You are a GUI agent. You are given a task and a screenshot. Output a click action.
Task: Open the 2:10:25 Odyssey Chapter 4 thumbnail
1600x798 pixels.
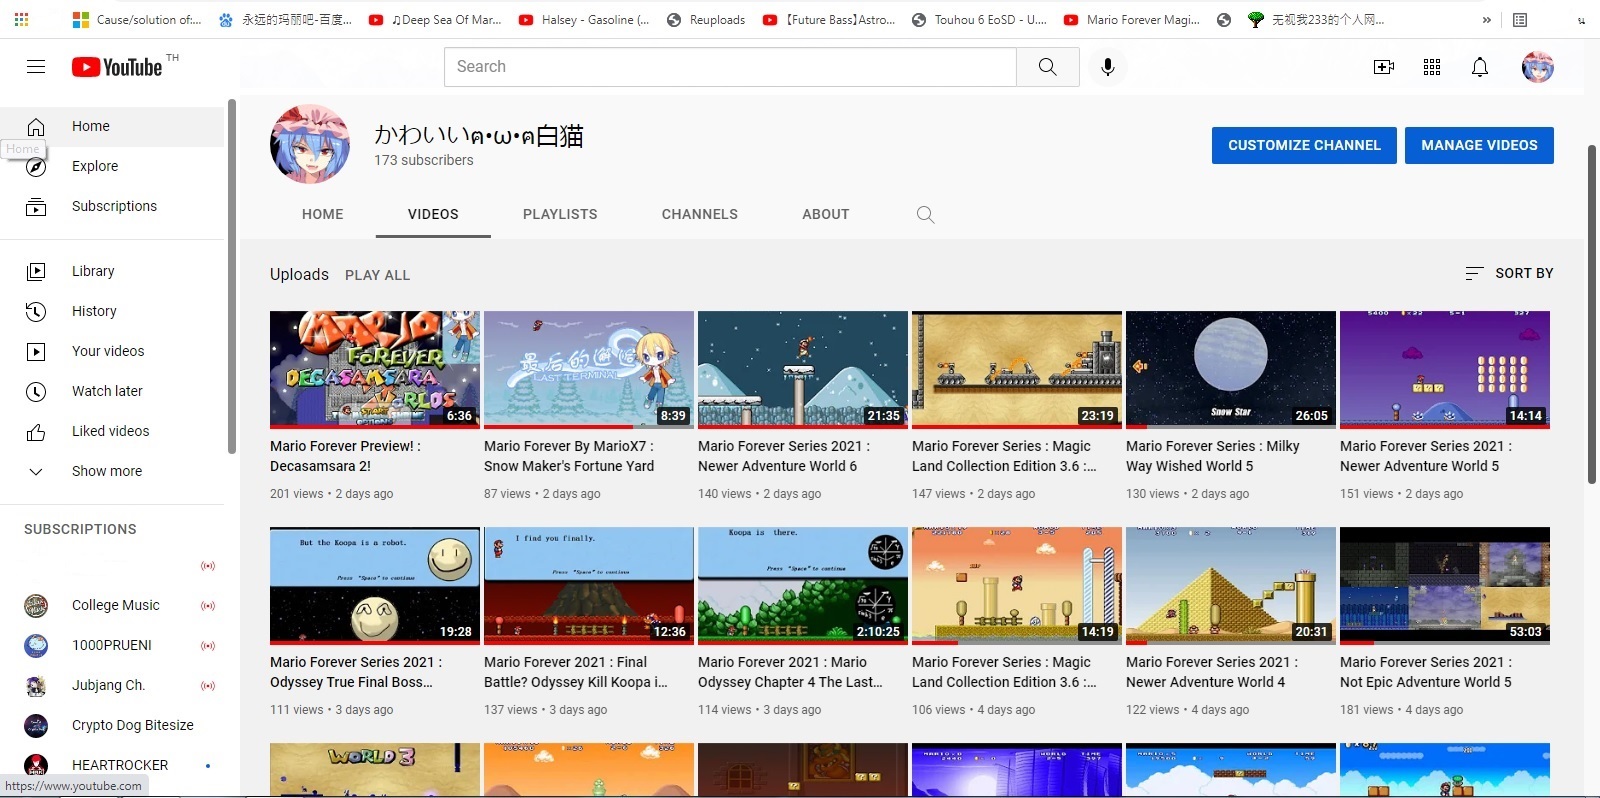(803, 585)
